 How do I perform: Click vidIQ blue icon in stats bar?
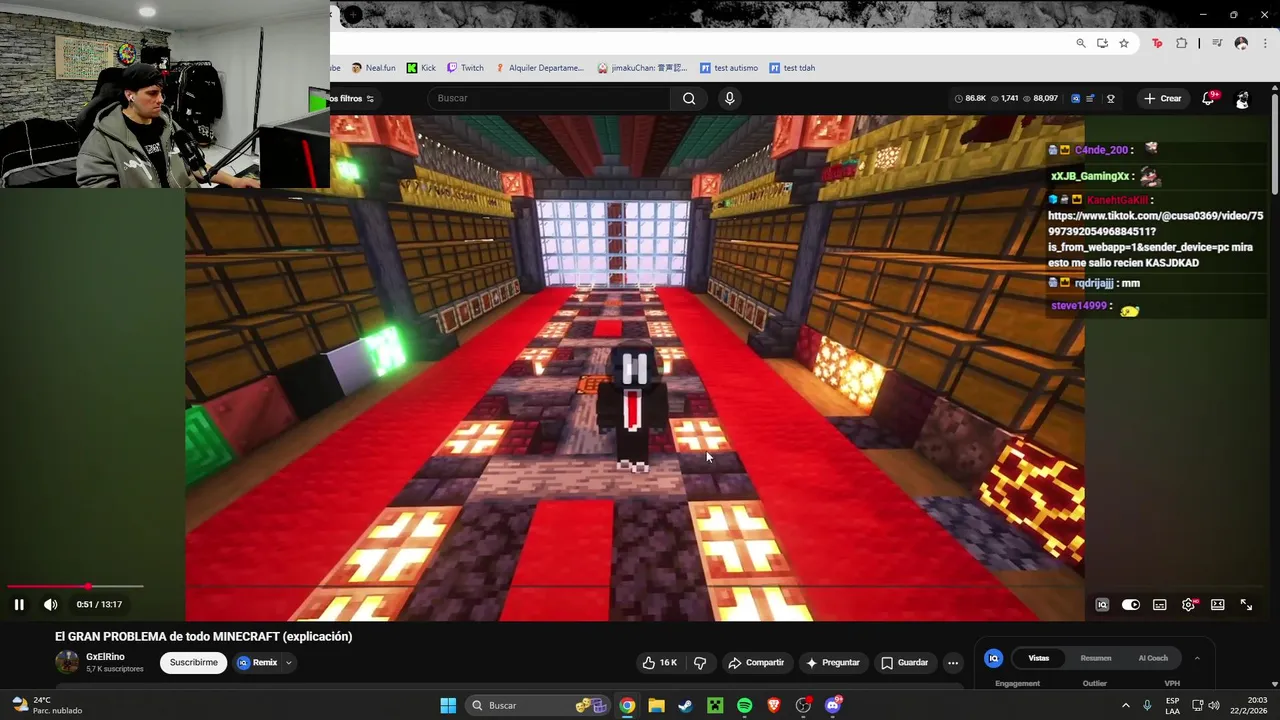(x=1075, y=98)
